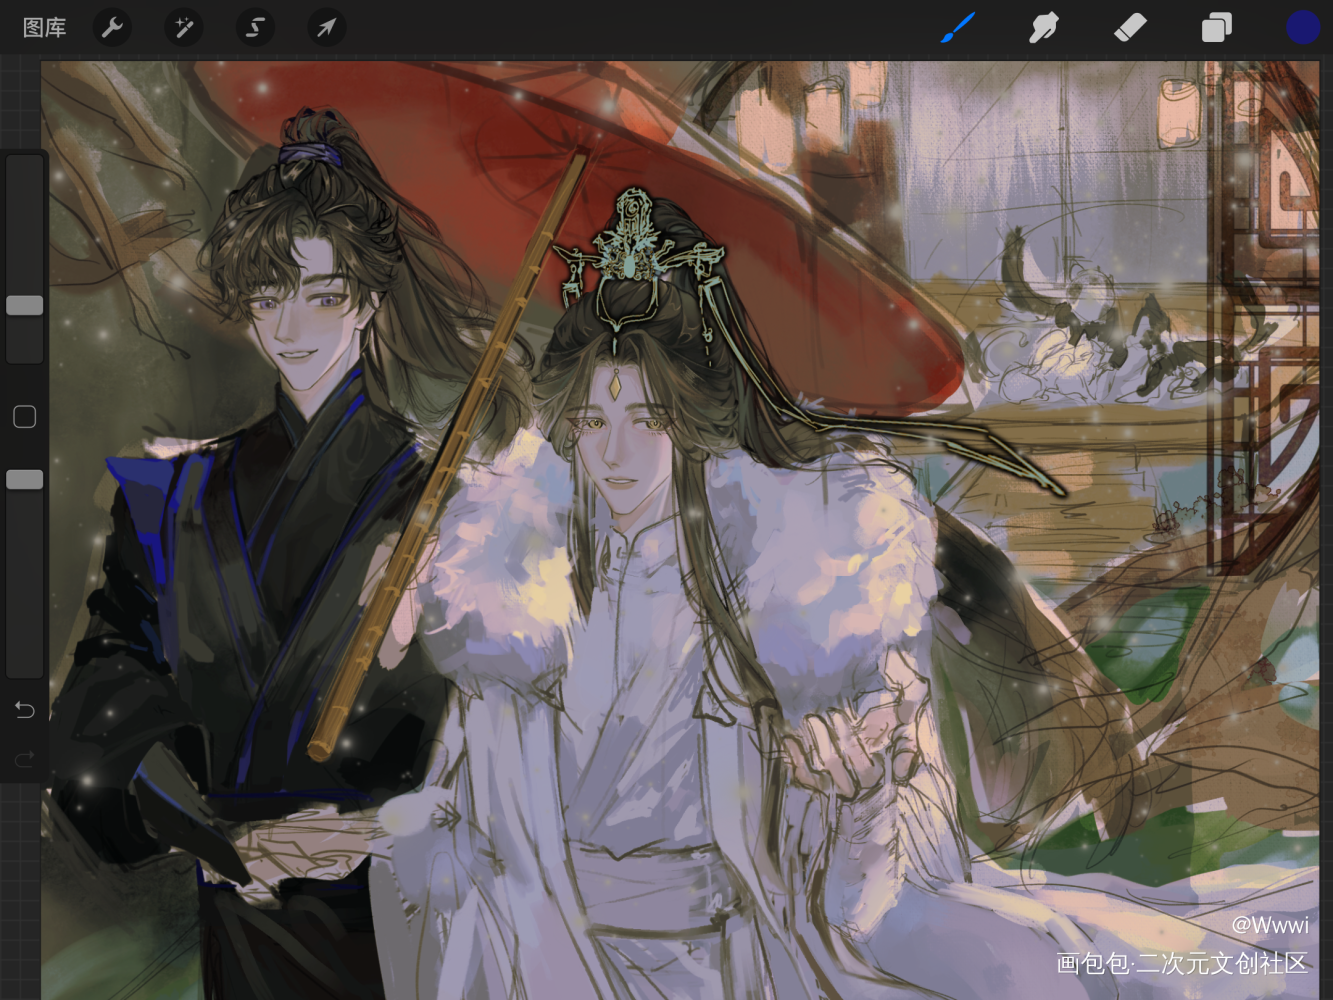Undo the last stroke
Screen dimensions: 1333x1000
click(25, 710)
